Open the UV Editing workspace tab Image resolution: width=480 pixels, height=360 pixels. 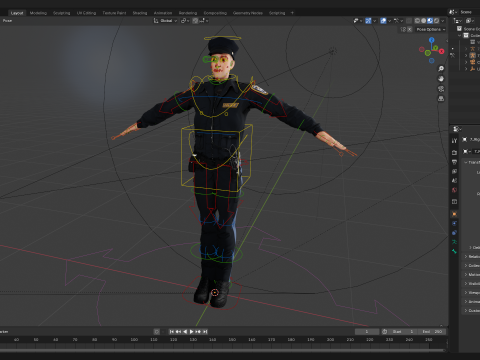point(86,13)
